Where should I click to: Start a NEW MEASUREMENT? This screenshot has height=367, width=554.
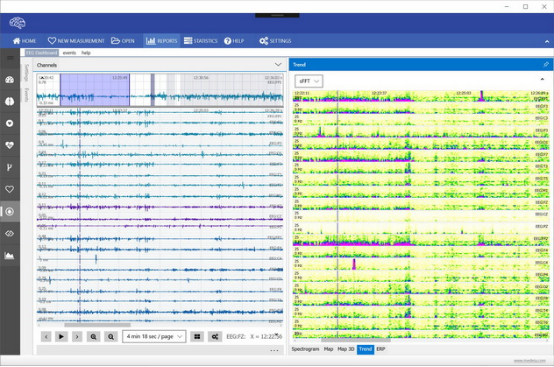tap(76, 41)
